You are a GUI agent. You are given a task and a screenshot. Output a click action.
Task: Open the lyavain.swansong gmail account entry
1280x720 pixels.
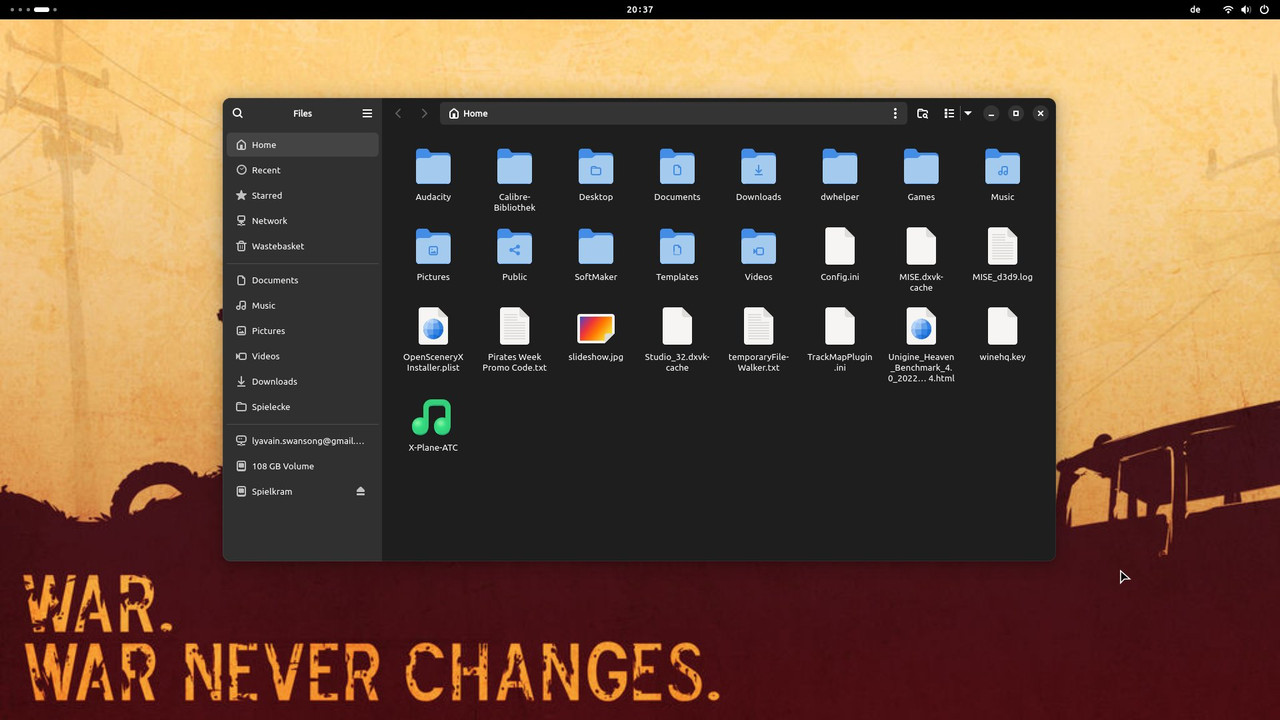coord(303,440)
